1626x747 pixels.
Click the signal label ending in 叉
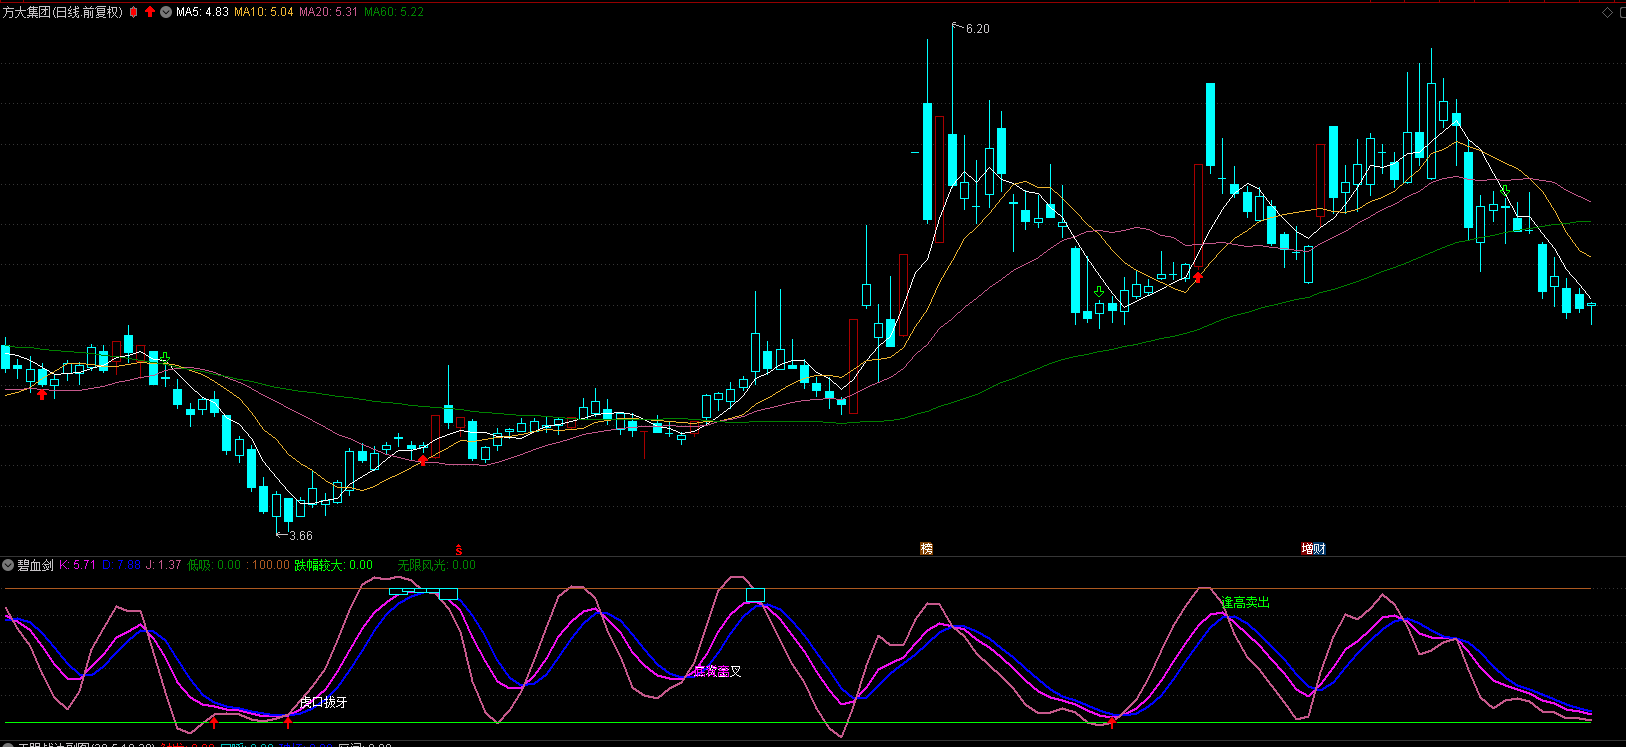pos(718,671)
